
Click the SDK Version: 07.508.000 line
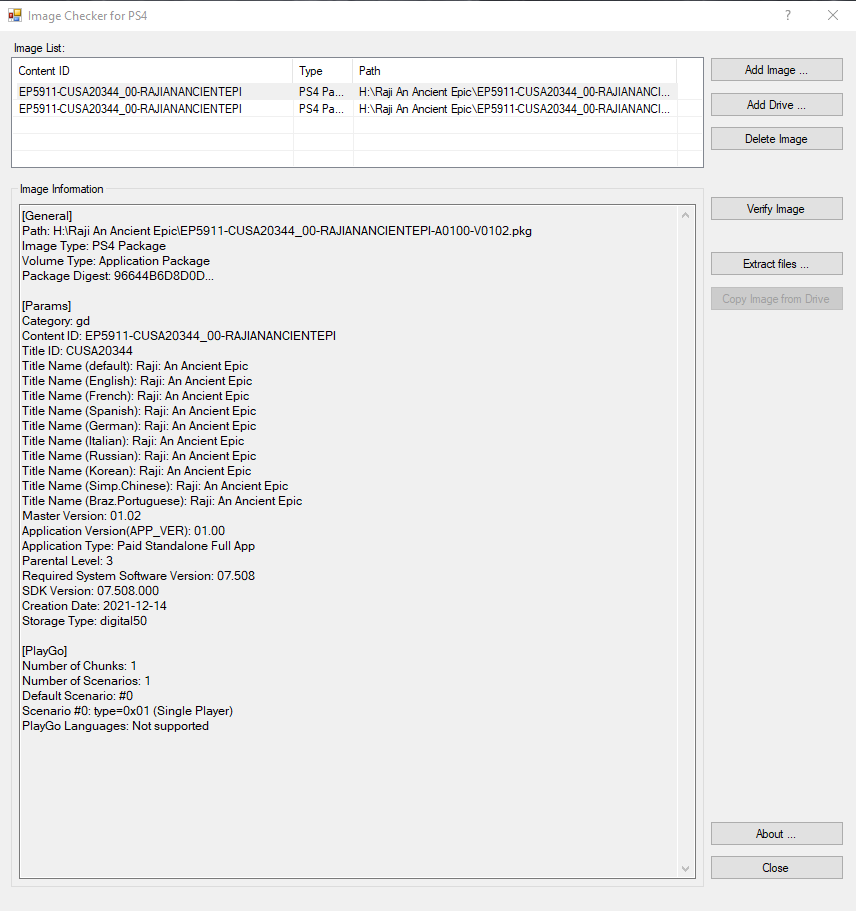91,591
